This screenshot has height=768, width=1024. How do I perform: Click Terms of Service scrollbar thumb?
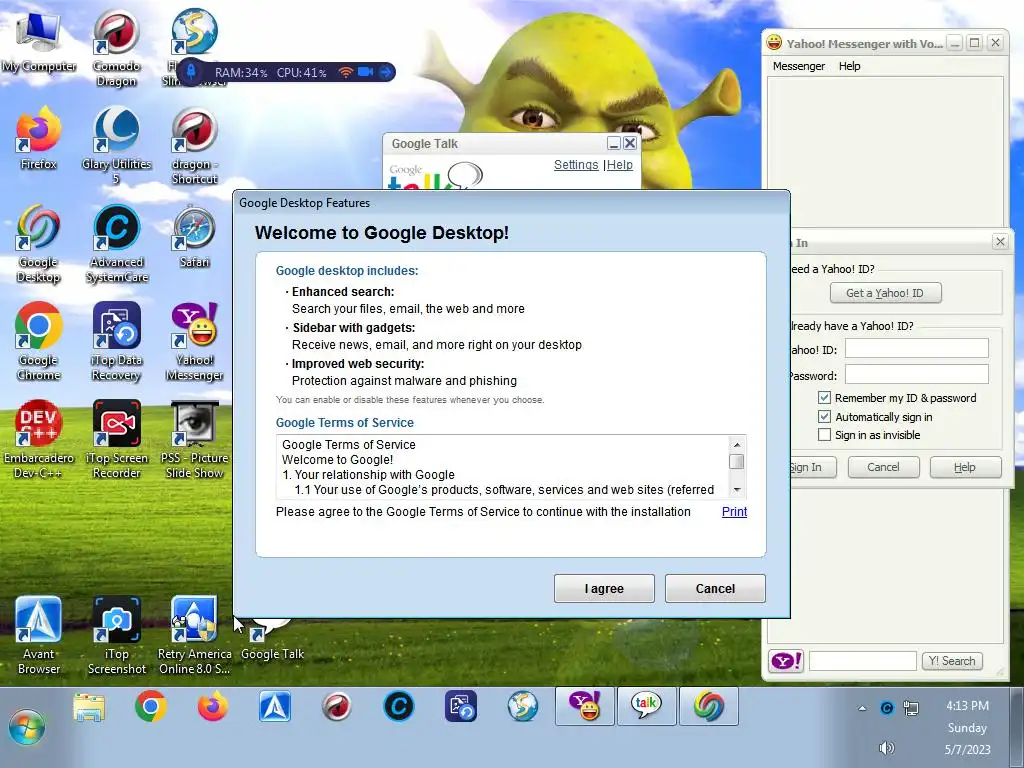point(737,461)
